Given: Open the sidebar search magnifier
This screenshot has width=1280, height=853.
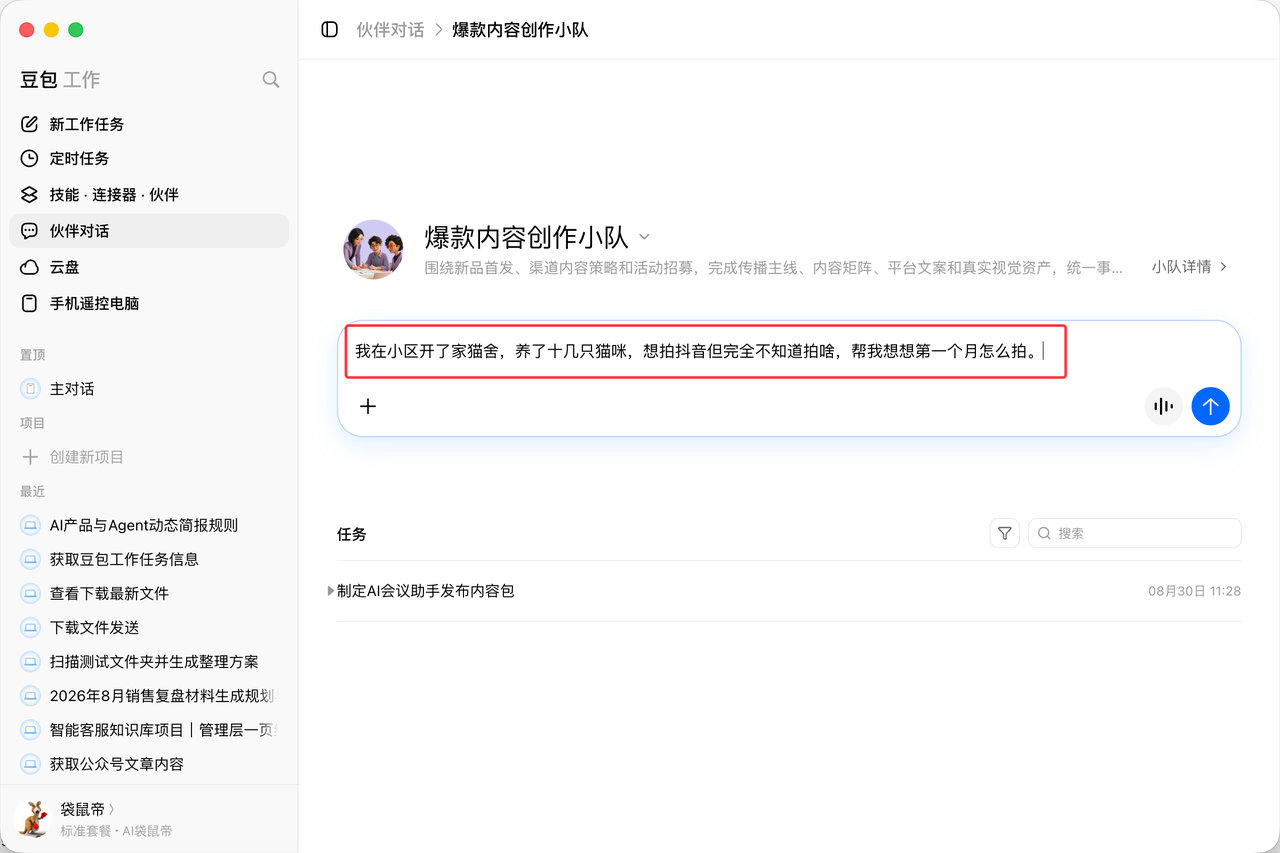Looking at the screenshot, I should coord(271,79).
